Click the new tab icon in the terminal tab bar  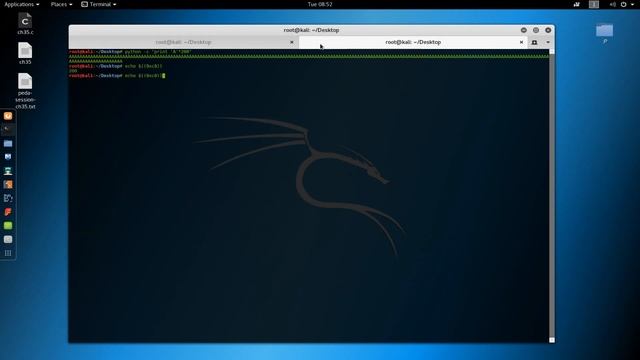click(534, 42)
